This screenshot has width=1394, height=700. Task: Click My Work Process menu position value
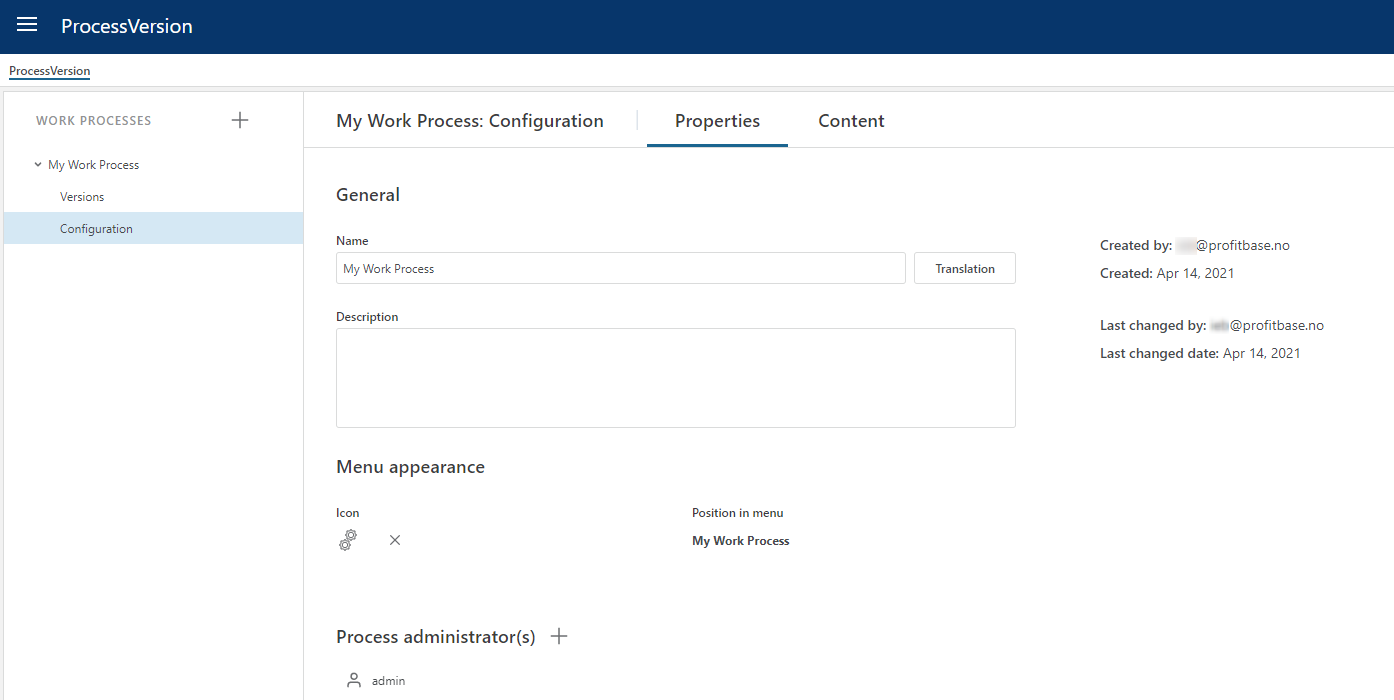740,541
